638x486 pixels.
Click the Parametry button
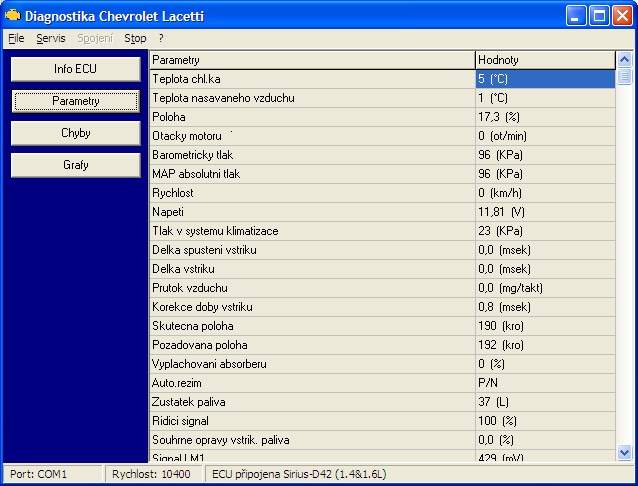pos(76,101)
